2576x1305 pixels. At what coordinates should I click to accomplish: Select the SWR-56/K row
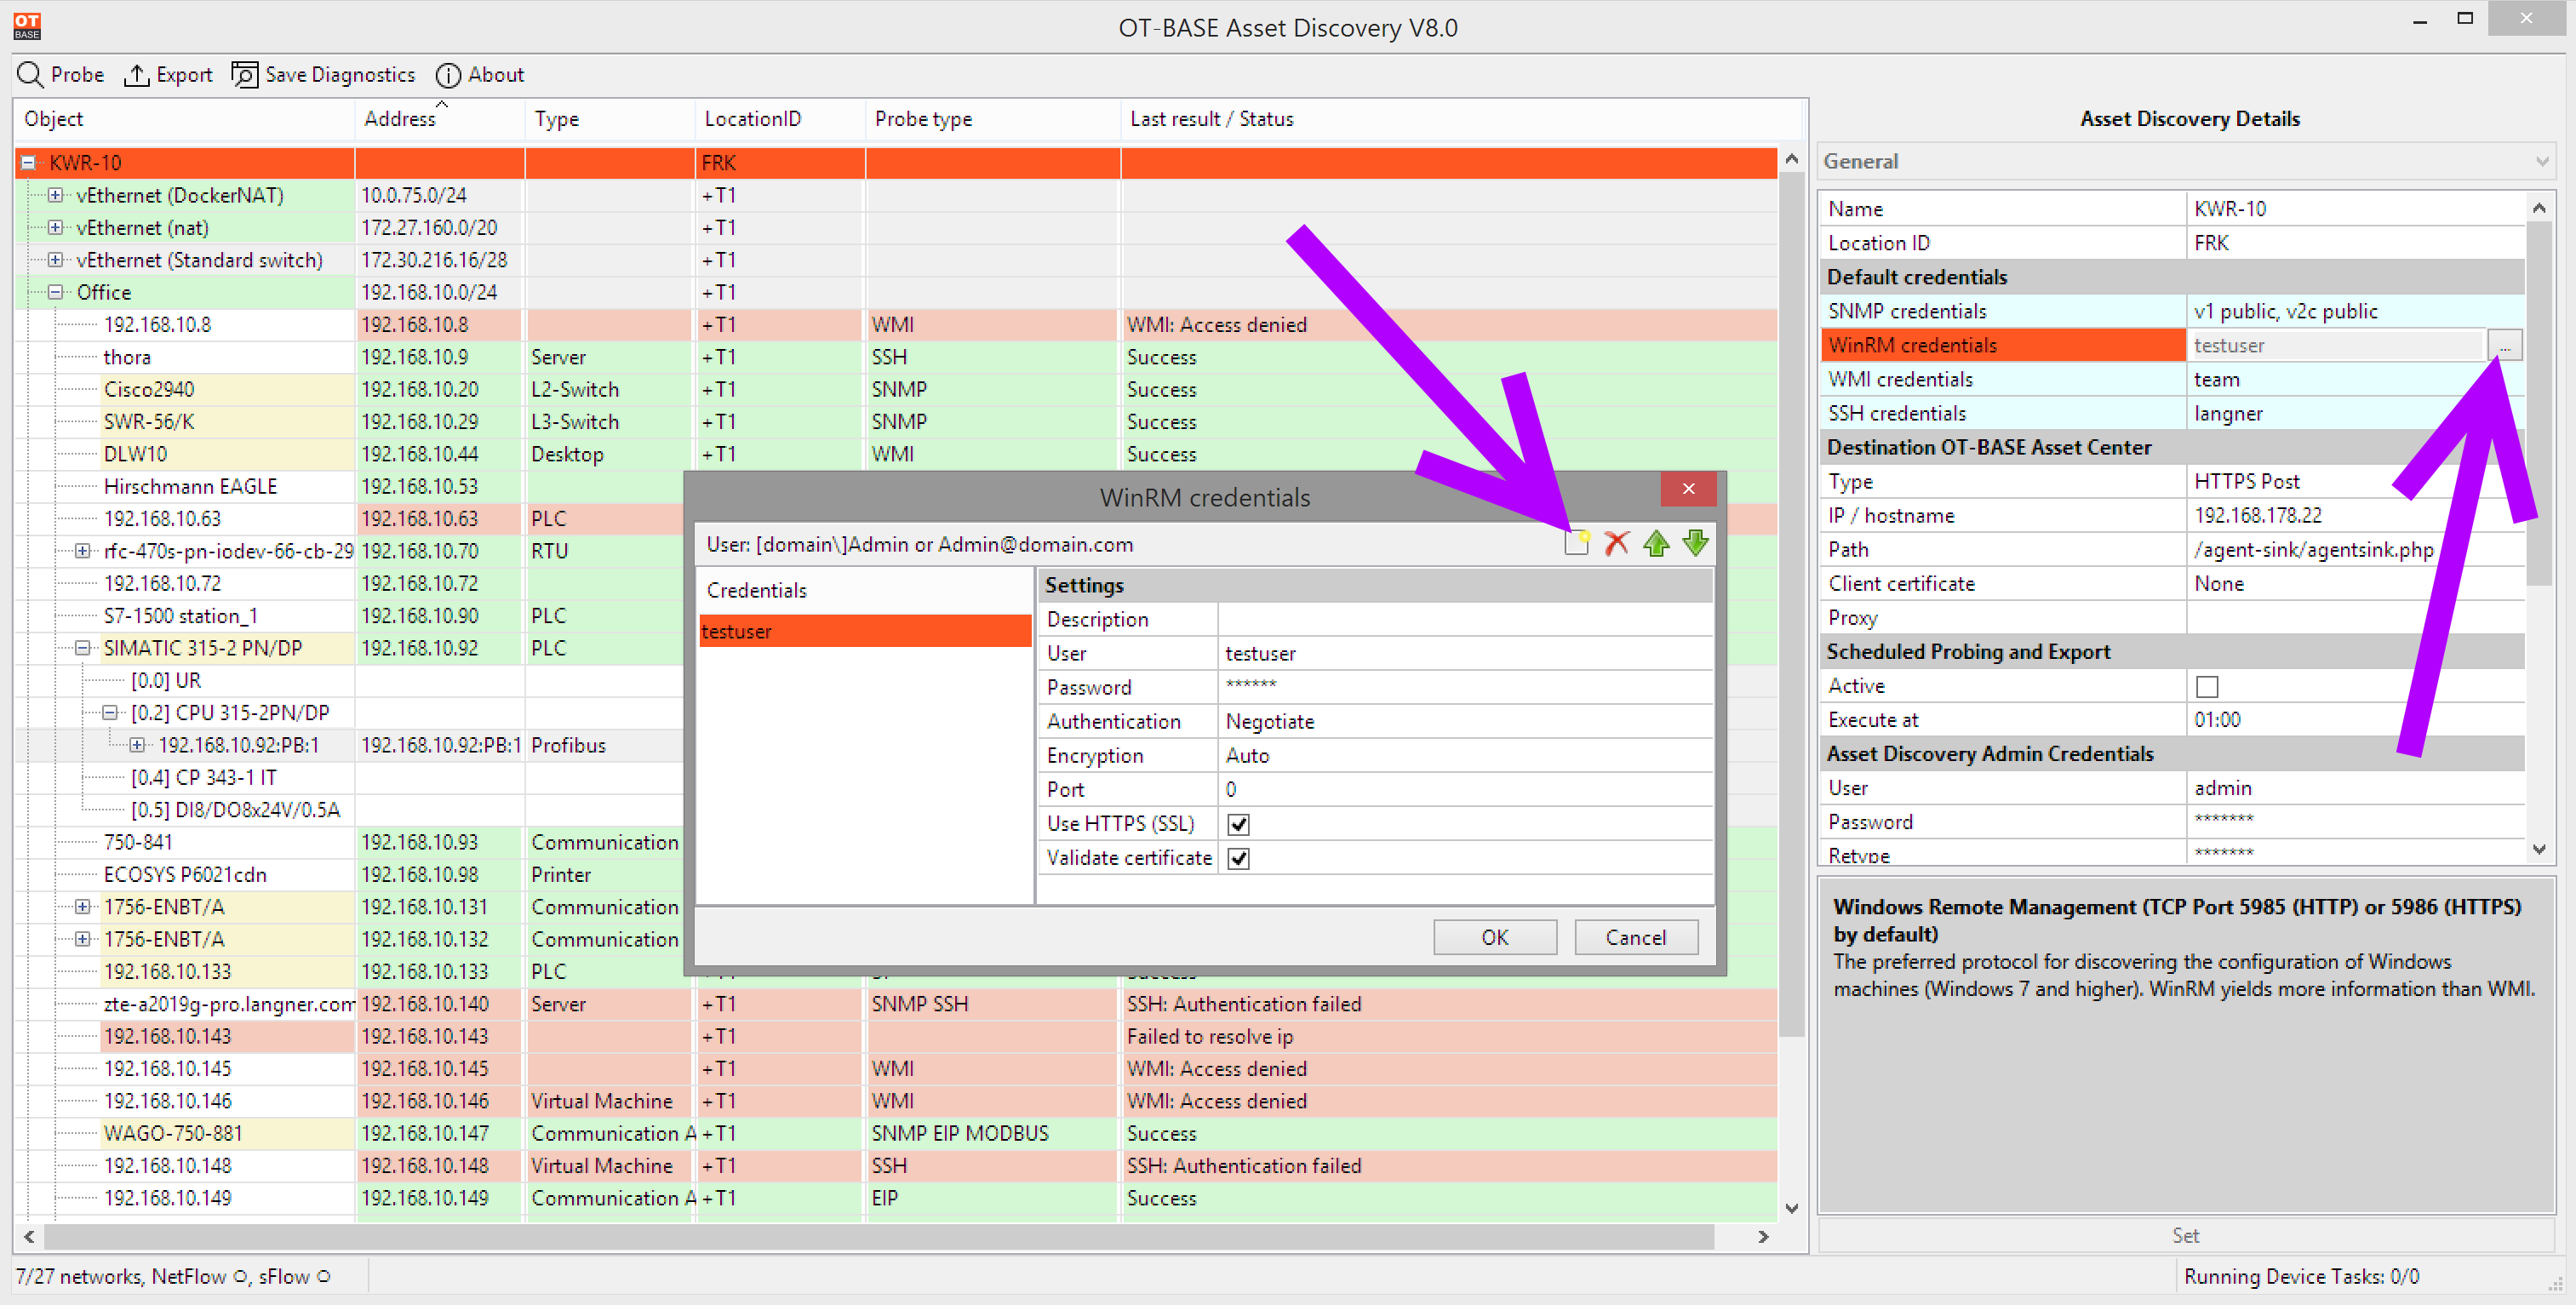click(x=895, y=422)
